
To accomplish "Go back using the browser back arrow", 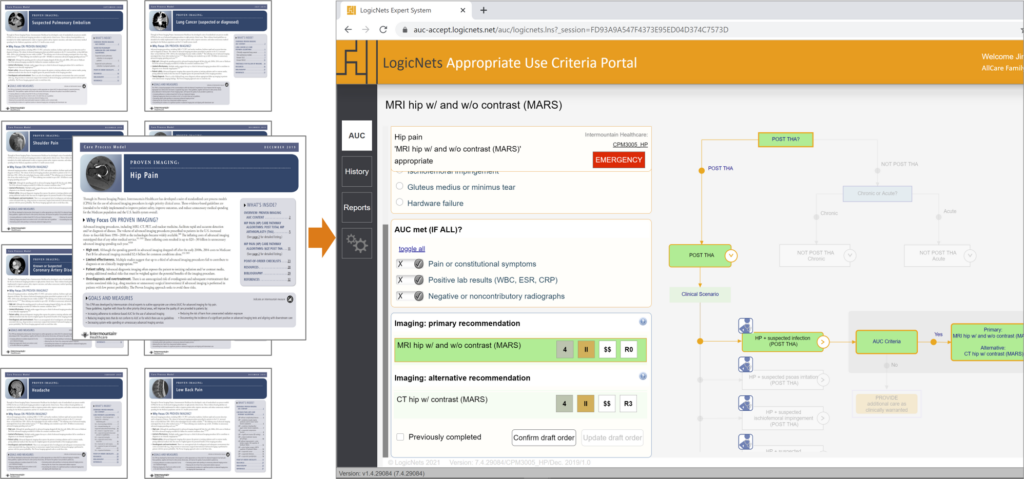I will click(349, 29).
